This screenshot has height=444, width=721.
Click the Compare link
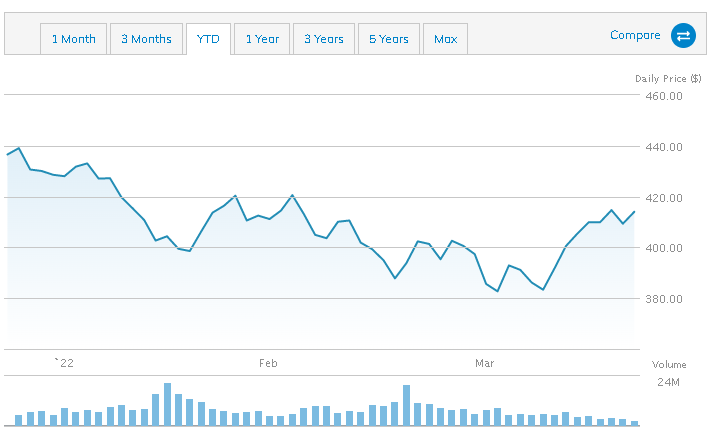[x=635, y=35]
